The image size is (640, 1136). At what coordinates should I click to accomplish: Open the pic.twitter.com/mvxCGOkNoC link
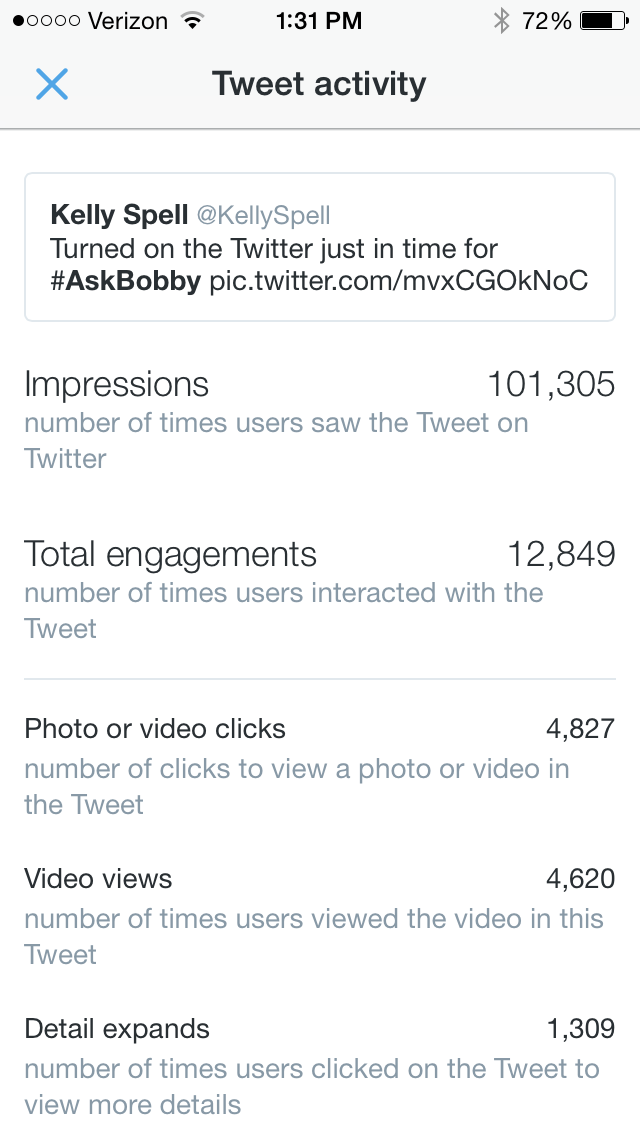coord(398,281)
